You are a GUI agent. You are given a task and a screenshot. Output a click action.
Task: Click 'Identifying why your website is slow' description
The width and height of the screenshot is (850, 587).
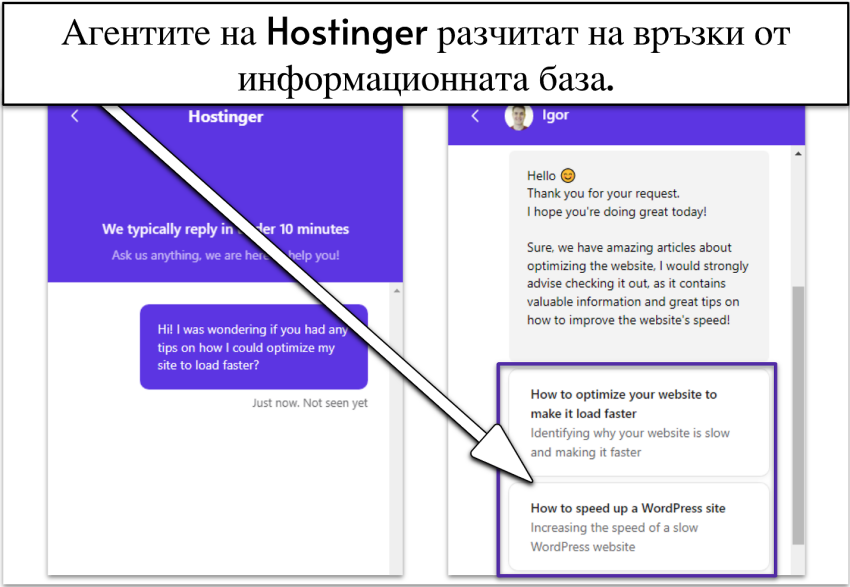630,442
